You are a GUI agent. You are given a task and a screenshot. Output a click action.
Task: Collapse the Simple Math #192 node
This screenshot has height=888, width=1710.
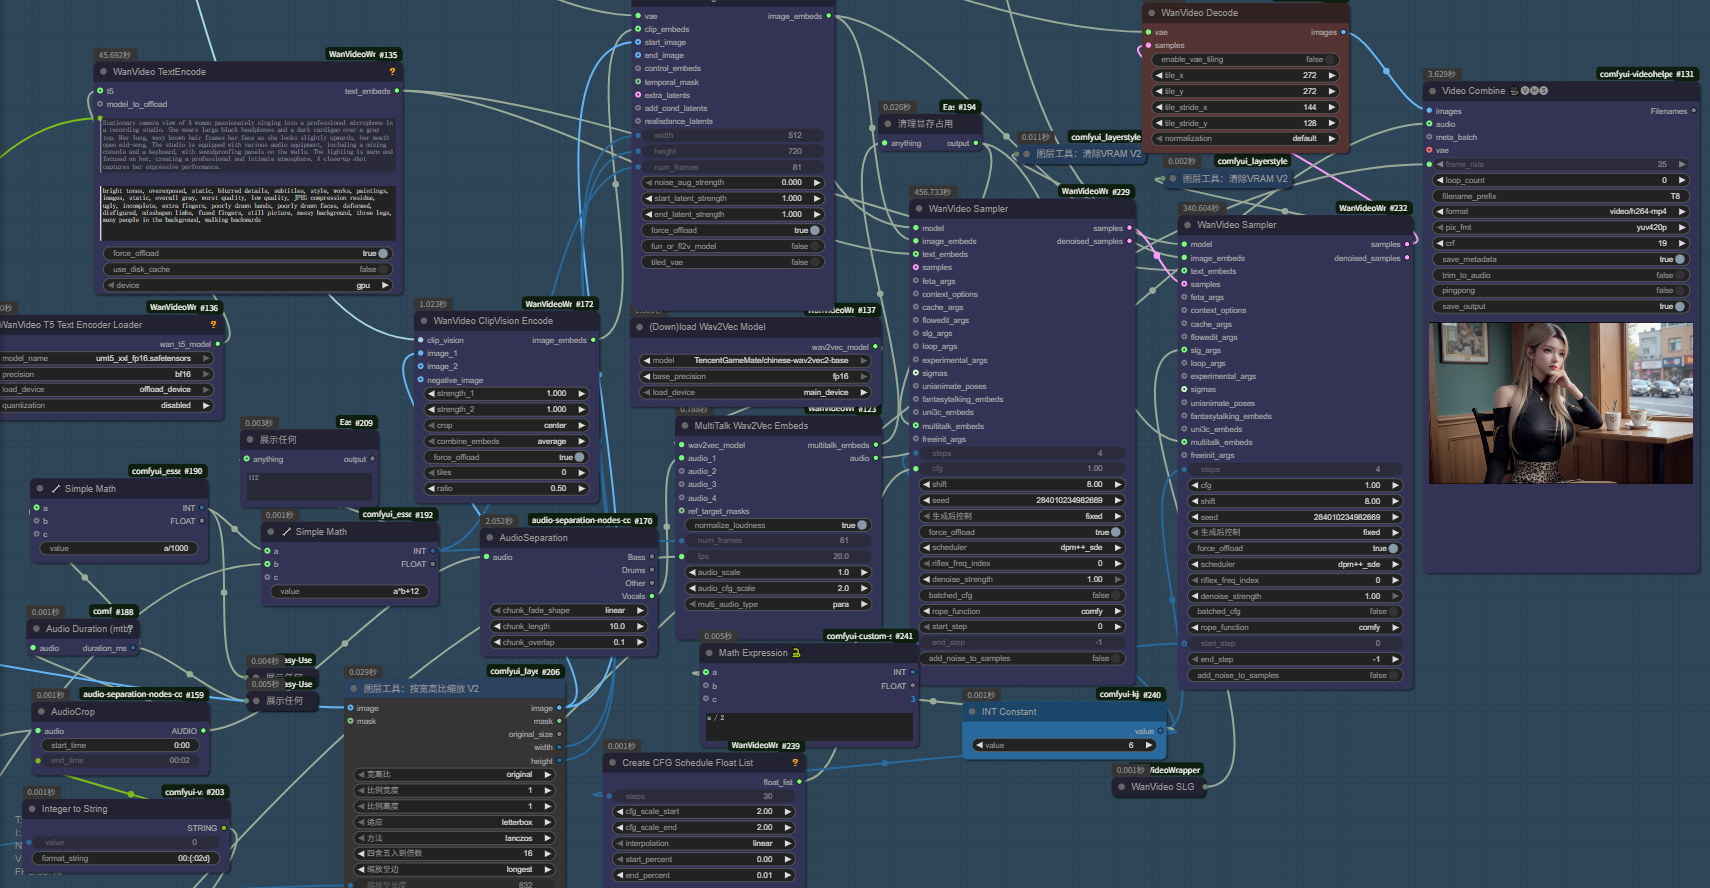[271, 532]
